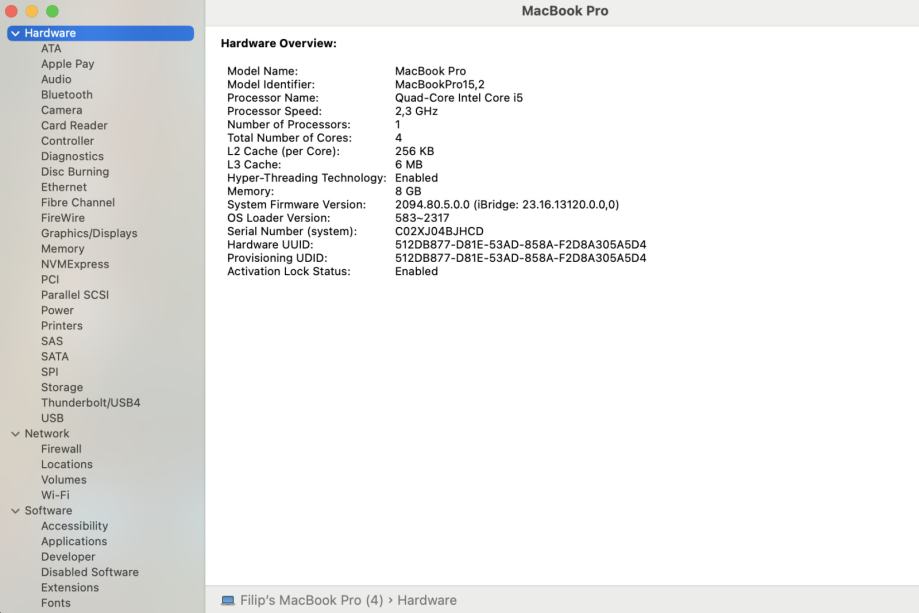This screenshot has width=919, height=613.
Task: Open Graphics/Displays info
Action: tap(89, 233)
